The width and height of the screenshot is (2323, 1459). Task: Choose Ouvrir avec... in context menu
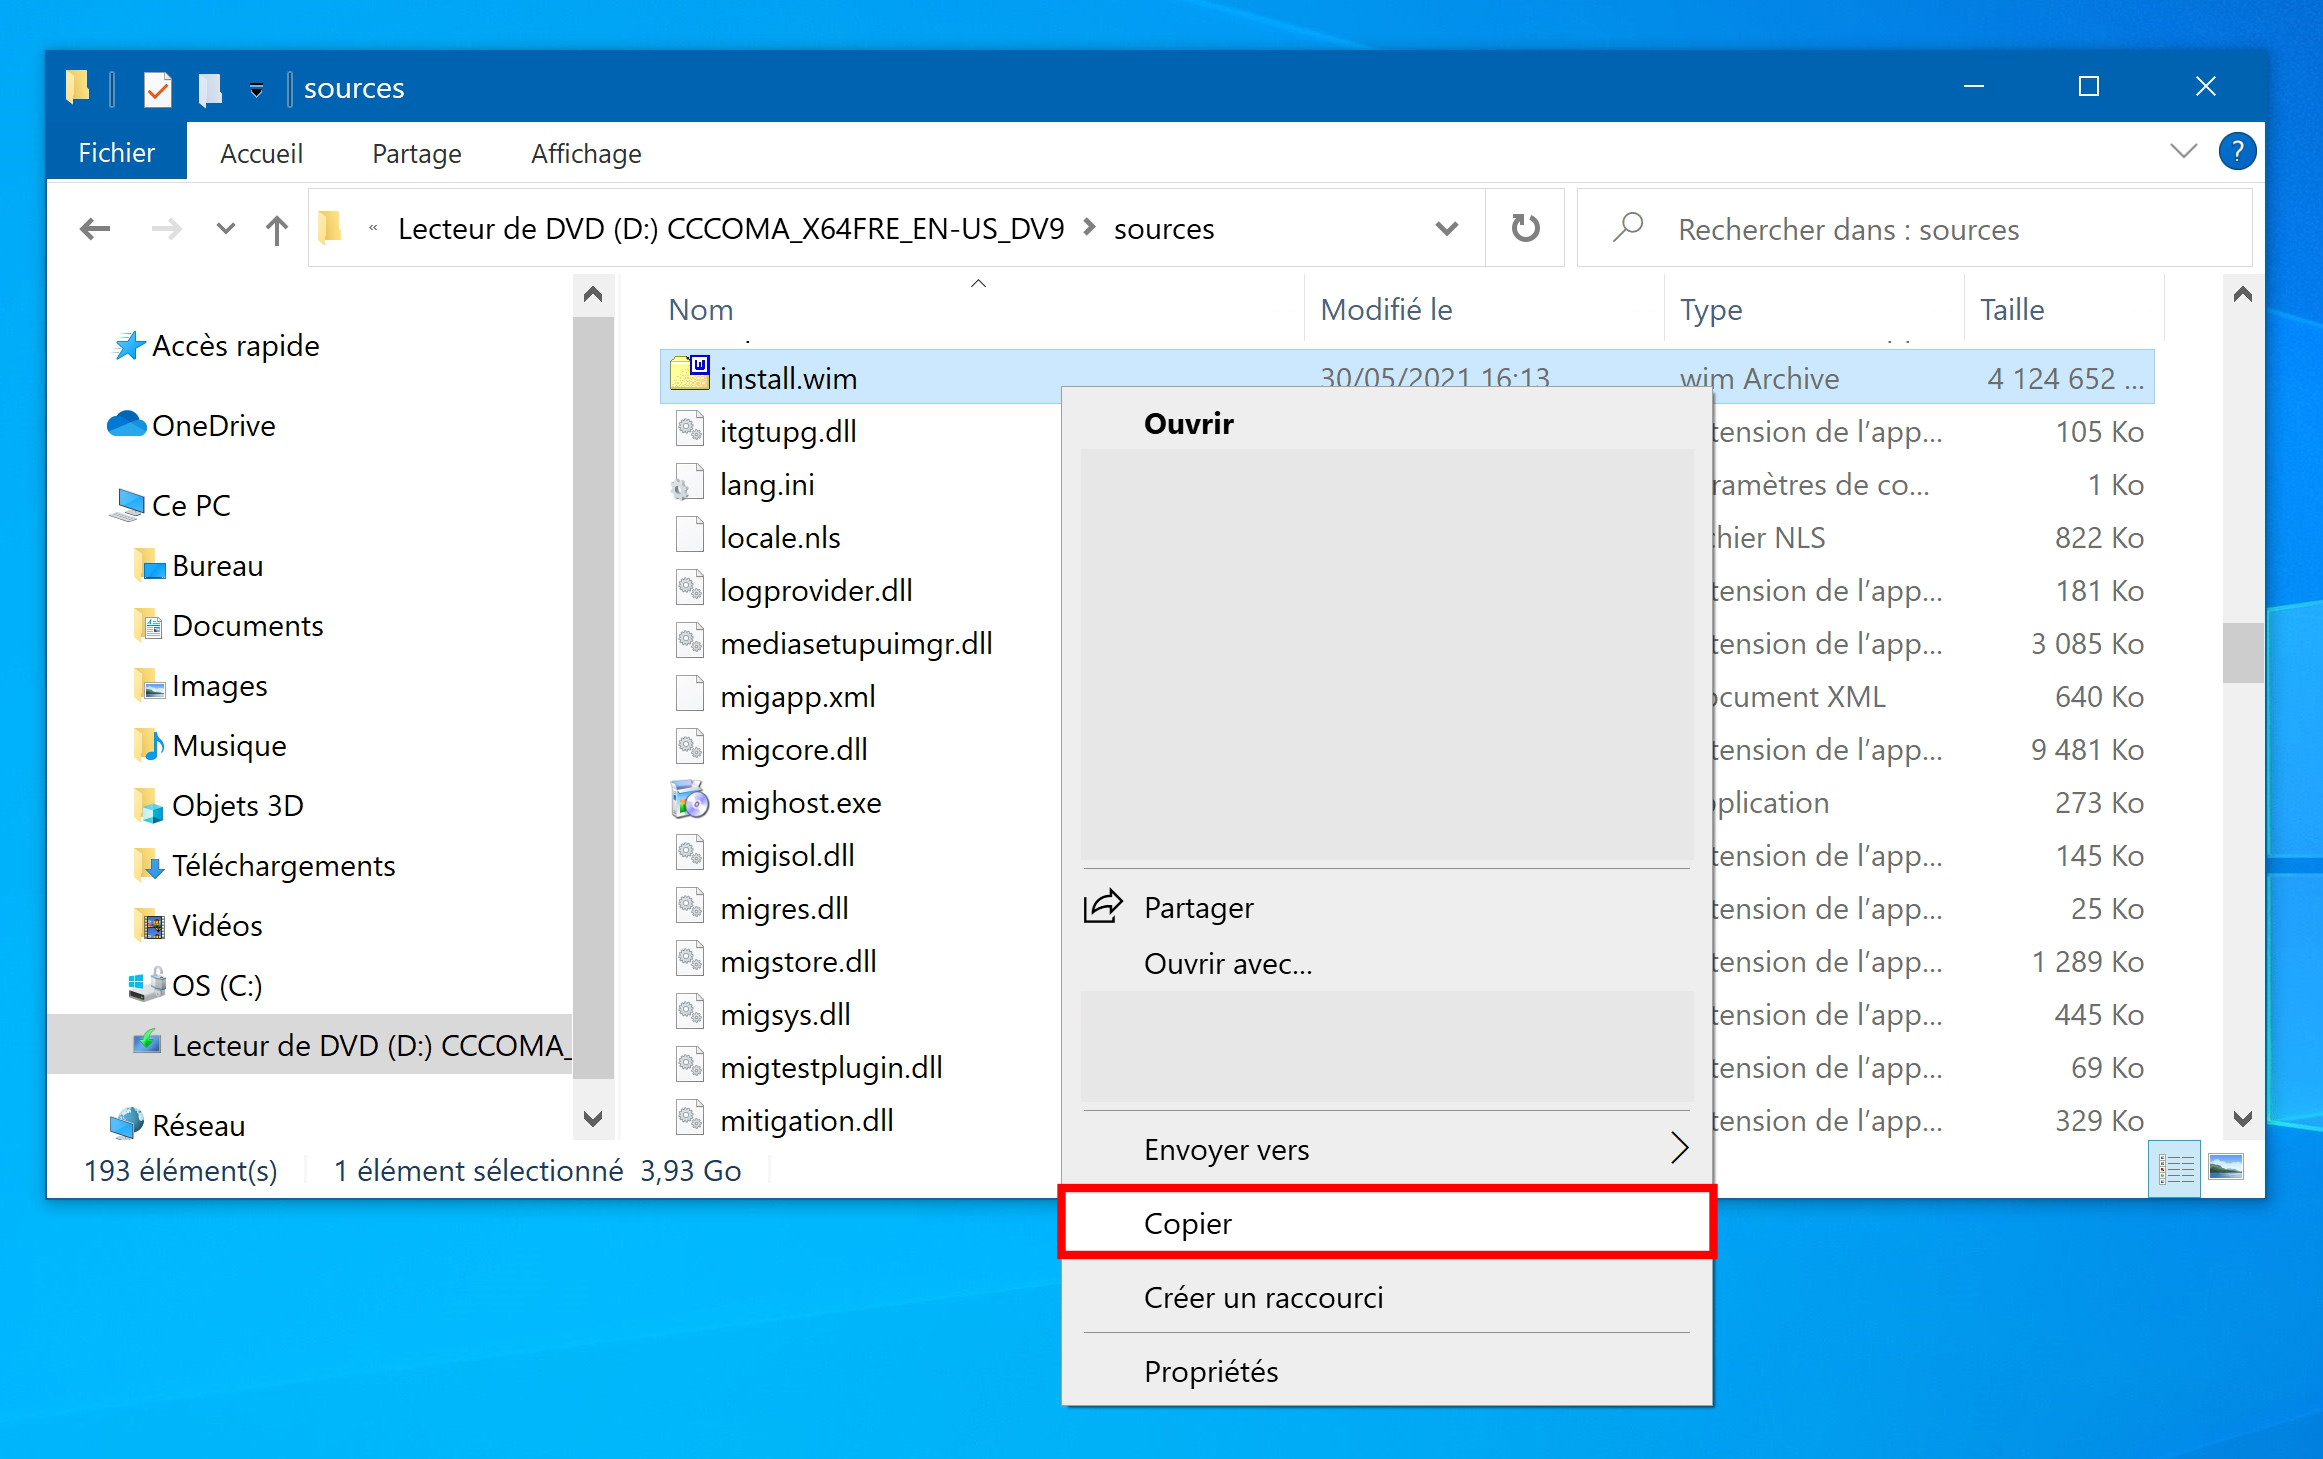click(1386, 963)
